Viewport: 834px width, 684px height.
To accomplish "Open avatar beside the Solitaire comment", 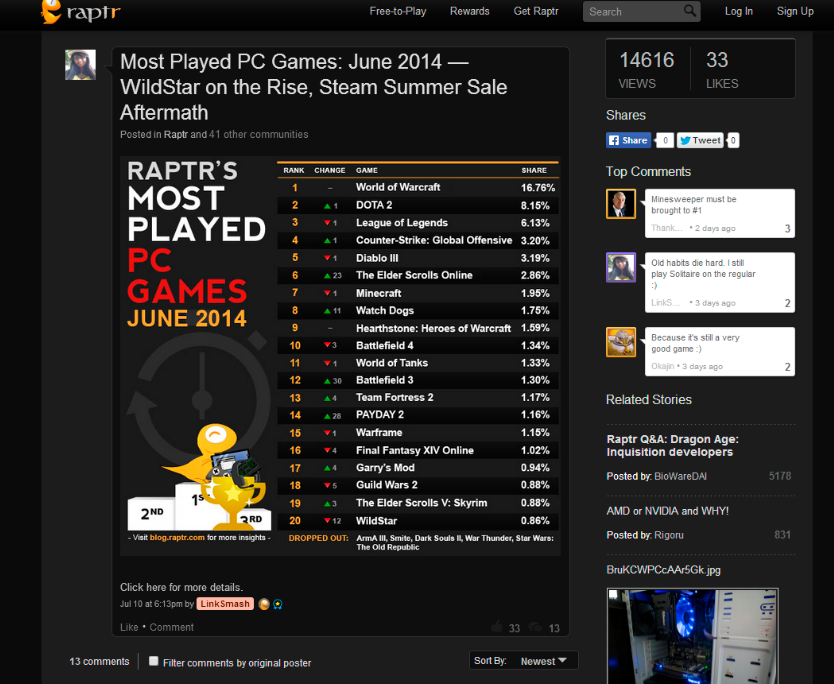I will pos(621,267).
